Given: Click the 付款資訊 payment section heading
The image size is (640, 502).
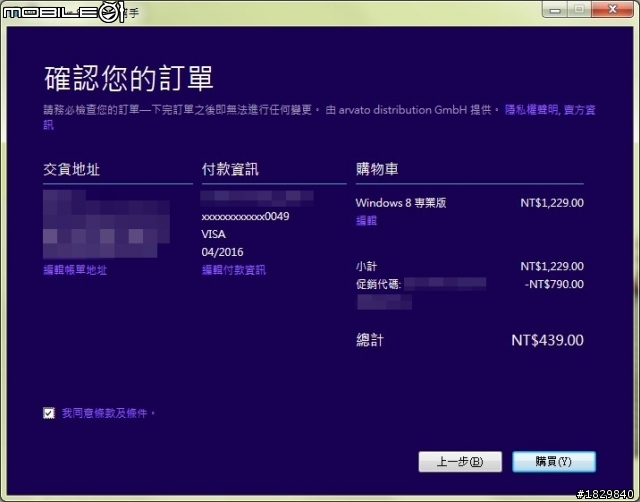Looking at the screenshot, I should click(x=230, y=169).
